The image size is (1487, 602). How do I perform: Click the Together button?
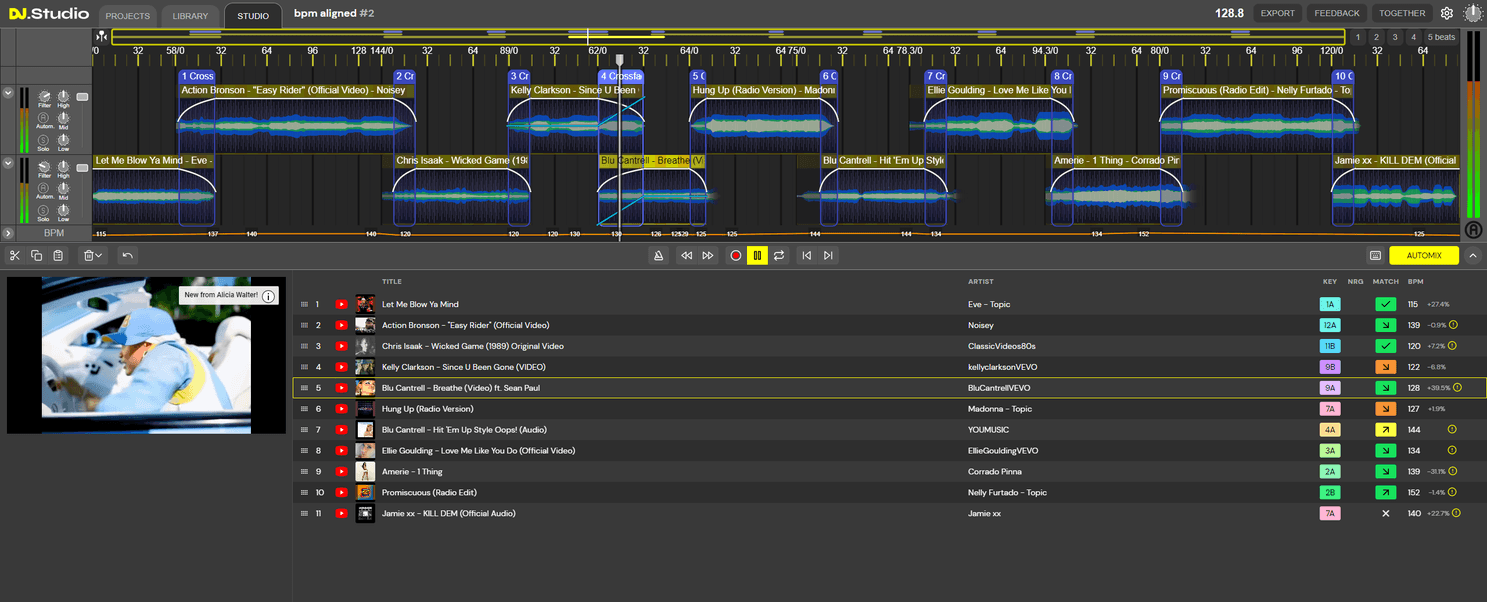[1402, 13]
